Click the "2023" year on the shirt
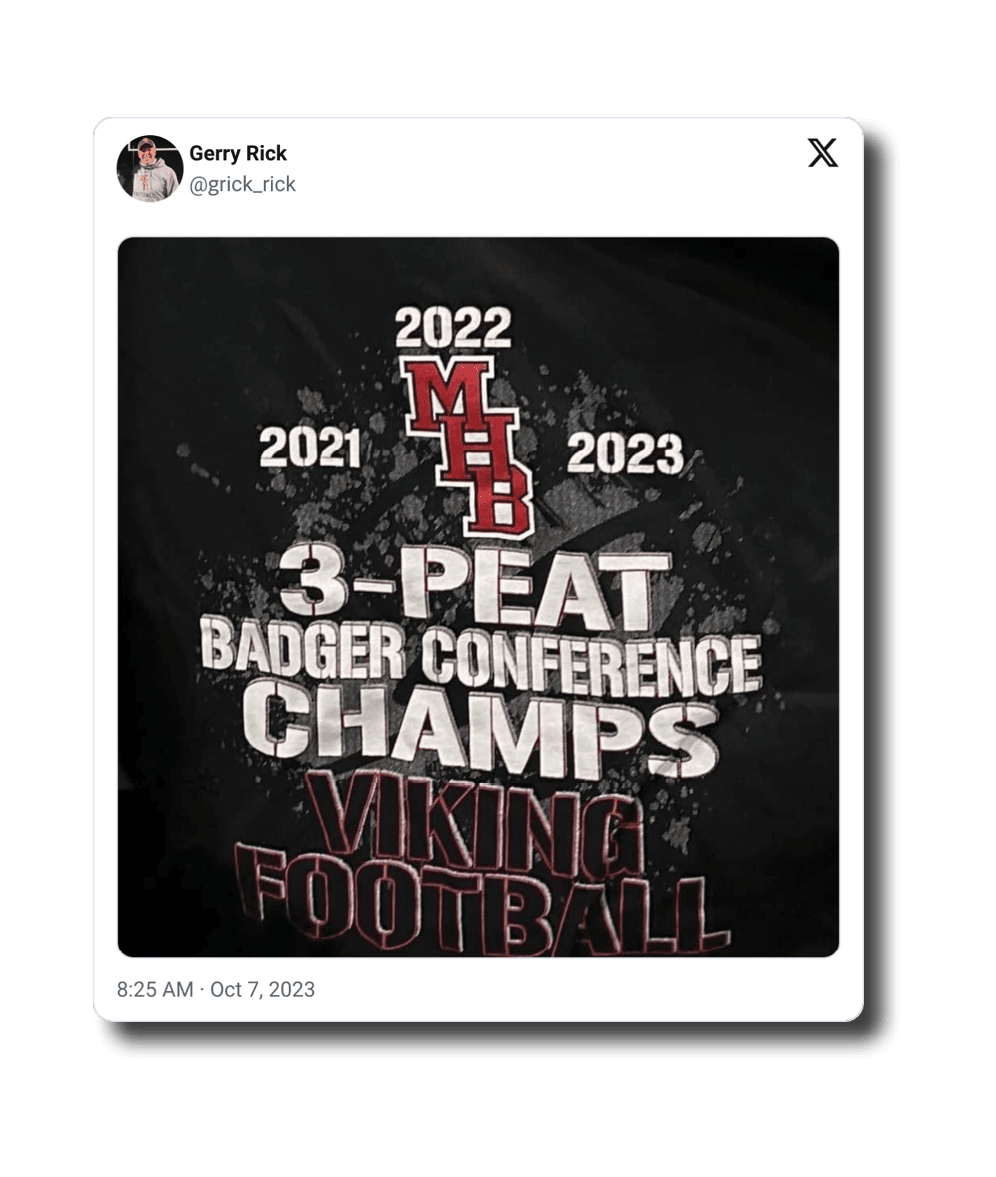 [625, 453]
